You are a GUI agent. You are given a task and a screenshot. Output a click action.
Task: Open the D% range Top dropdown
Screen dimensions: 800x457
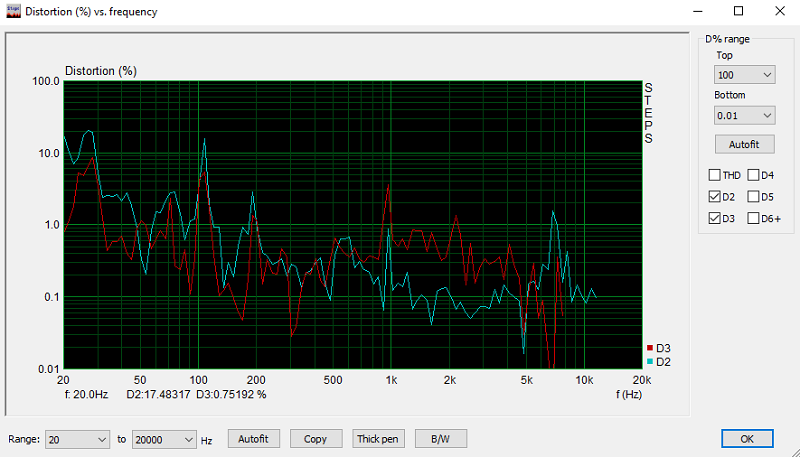[x=744, y=75]
